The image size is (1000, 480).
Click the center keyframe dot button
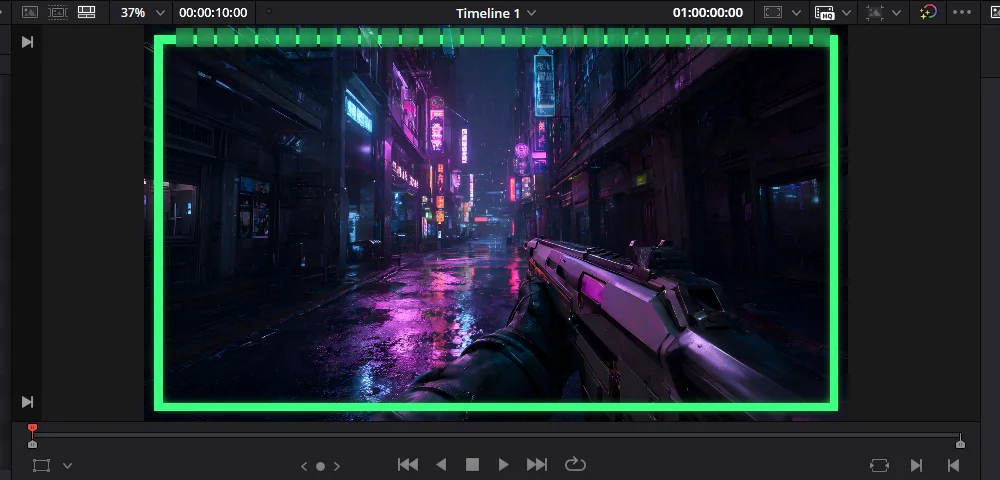(320, 467)
